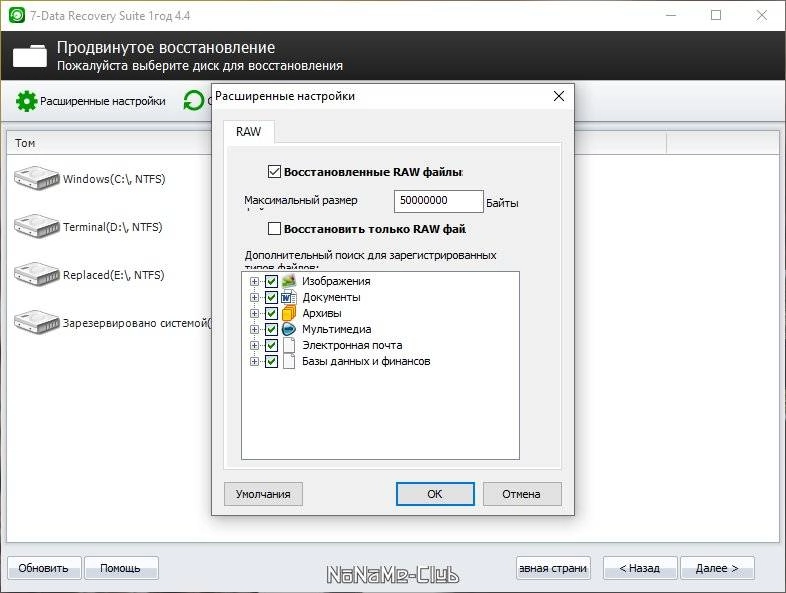Open Помощь button
The height and width of the screenshot is (593, 786).
pyautogui.click(x=120, y=568)
